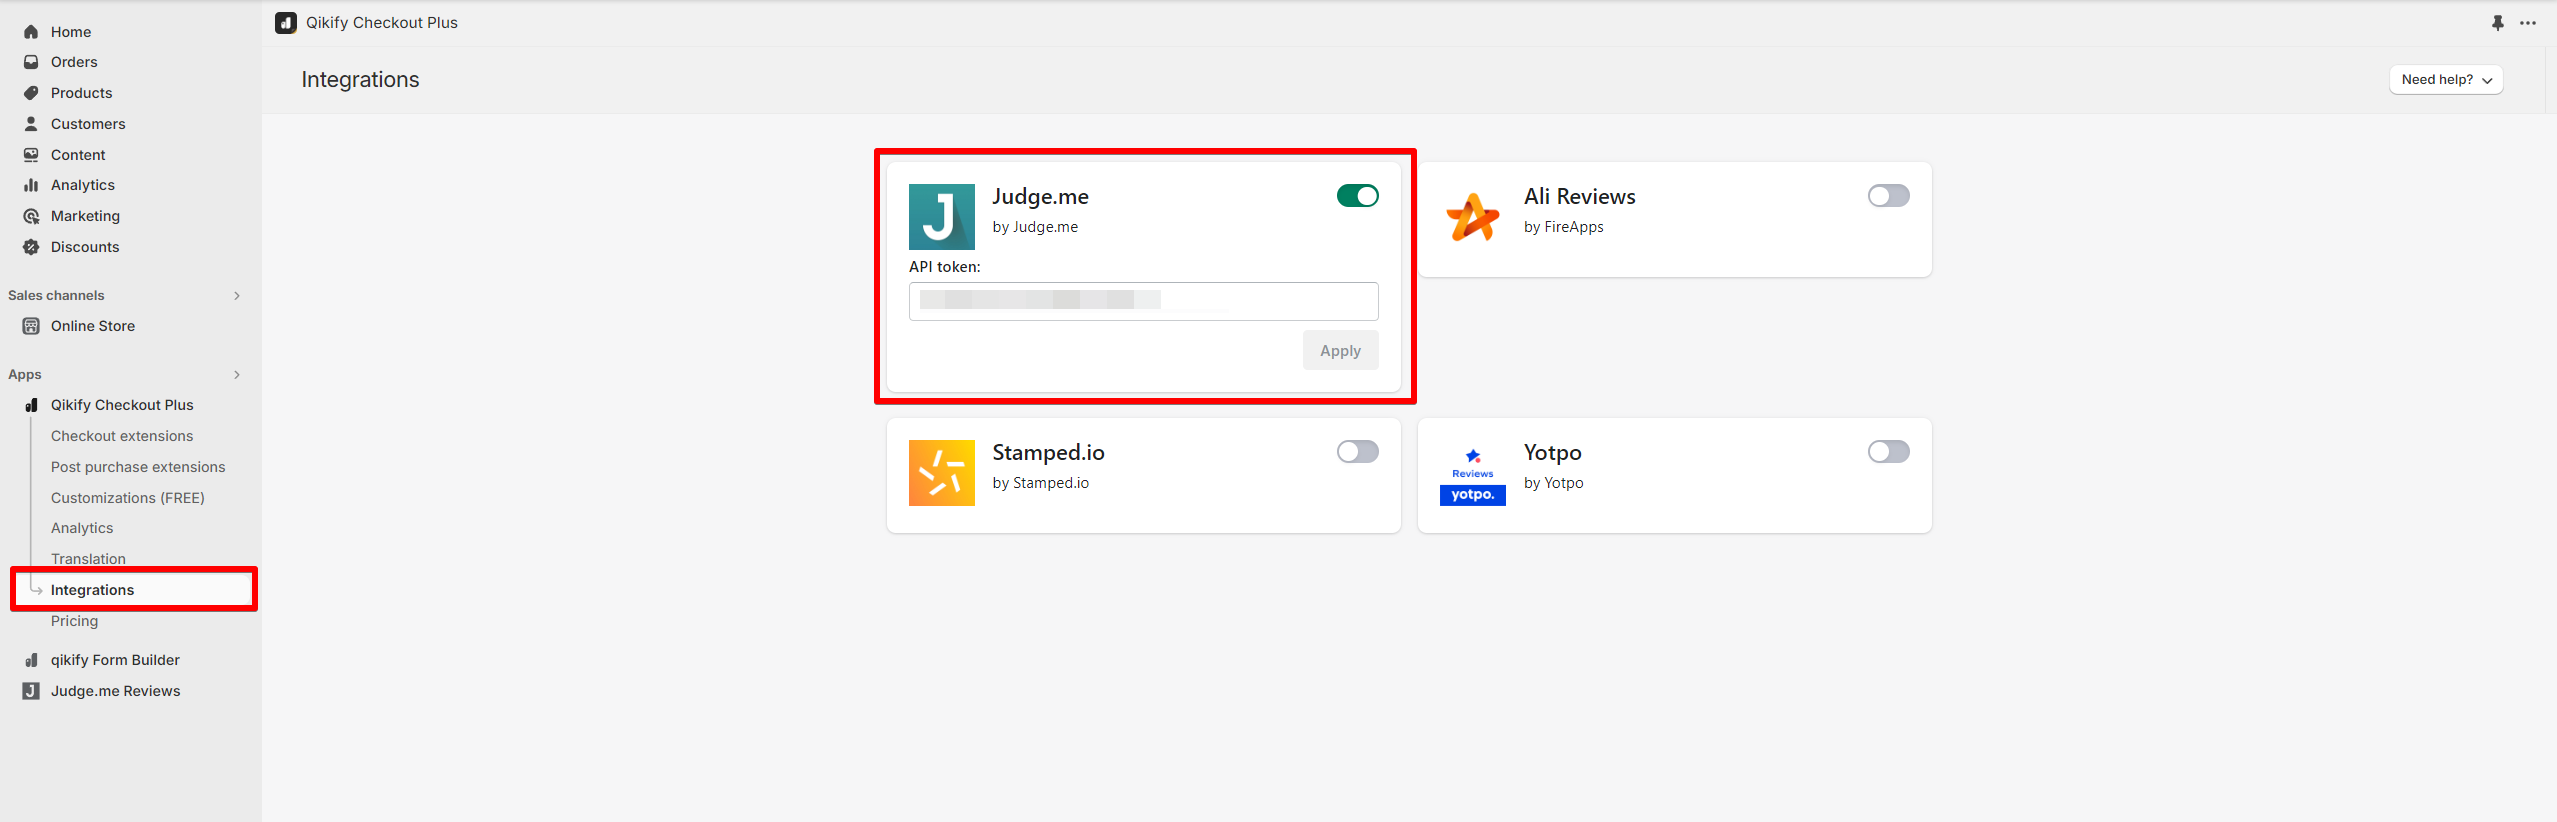Go to Products page
Viewport: 2557px width, 822px height.
pyautogui.click(x=82, y=93)
